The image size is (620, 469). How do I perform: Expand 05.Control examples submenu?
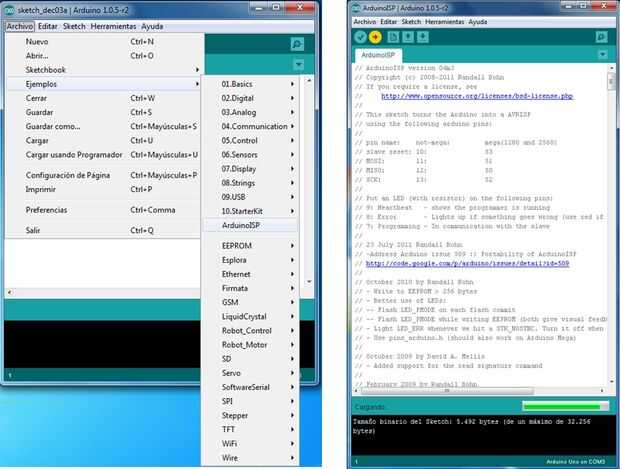pyautogui.click(x=250, y=141)
